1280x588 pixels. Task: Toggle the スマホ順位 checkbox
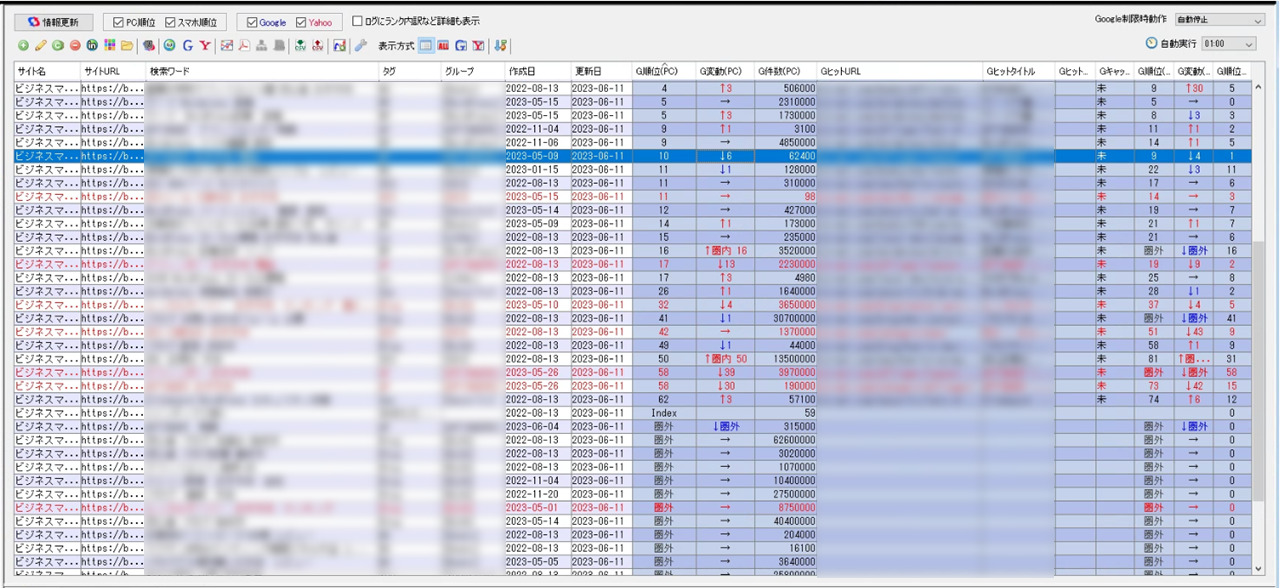[x=170, y=22]
